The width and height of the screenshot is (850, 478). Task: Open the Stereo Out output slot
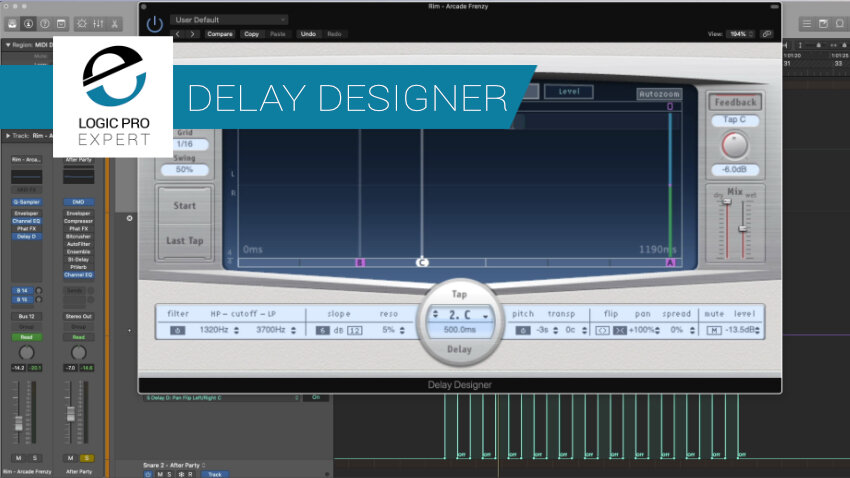point(79,316)
